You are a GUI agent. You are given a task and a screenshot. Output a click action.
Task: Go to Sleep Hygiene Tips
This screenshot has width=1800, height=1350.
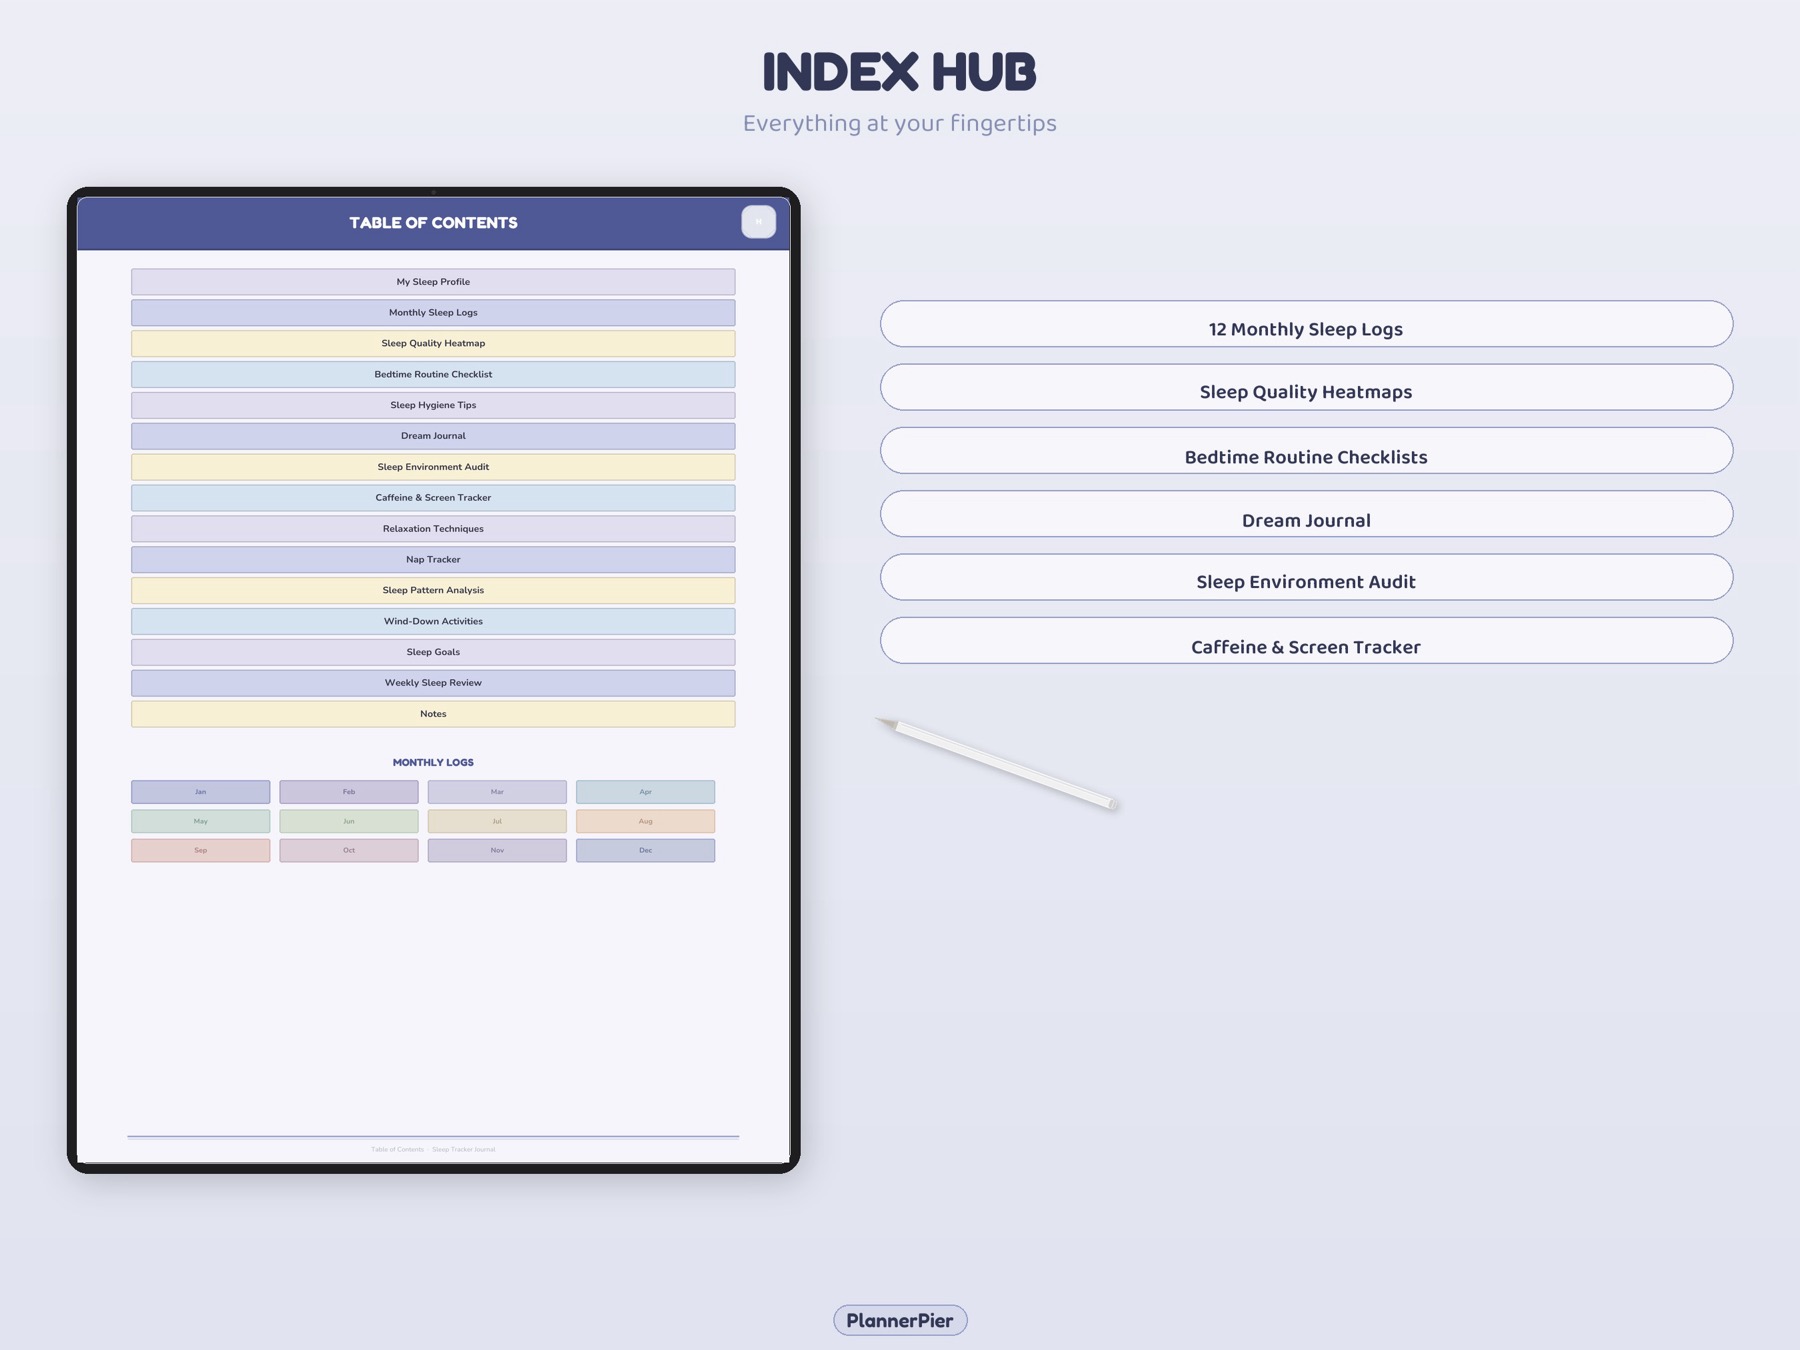[x=432, y=405]
